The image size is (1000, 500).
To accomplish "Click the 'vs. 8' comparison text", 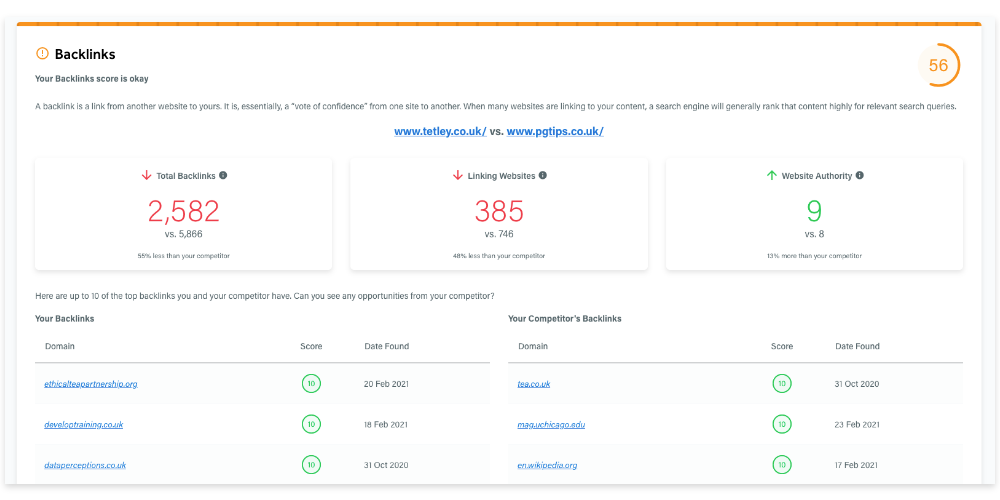I will point(814,234).
